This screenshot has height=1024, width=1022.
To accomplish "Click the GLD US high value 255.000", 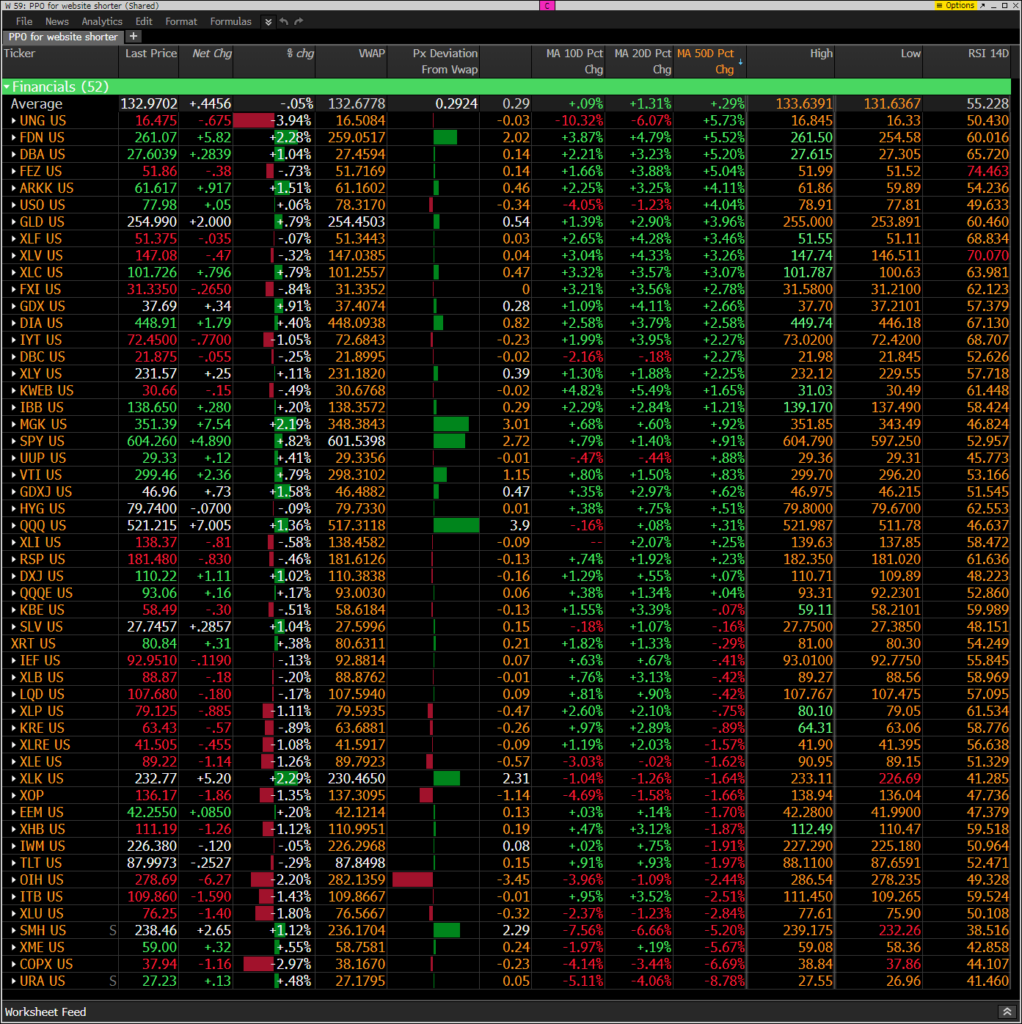I will (807, 222).
